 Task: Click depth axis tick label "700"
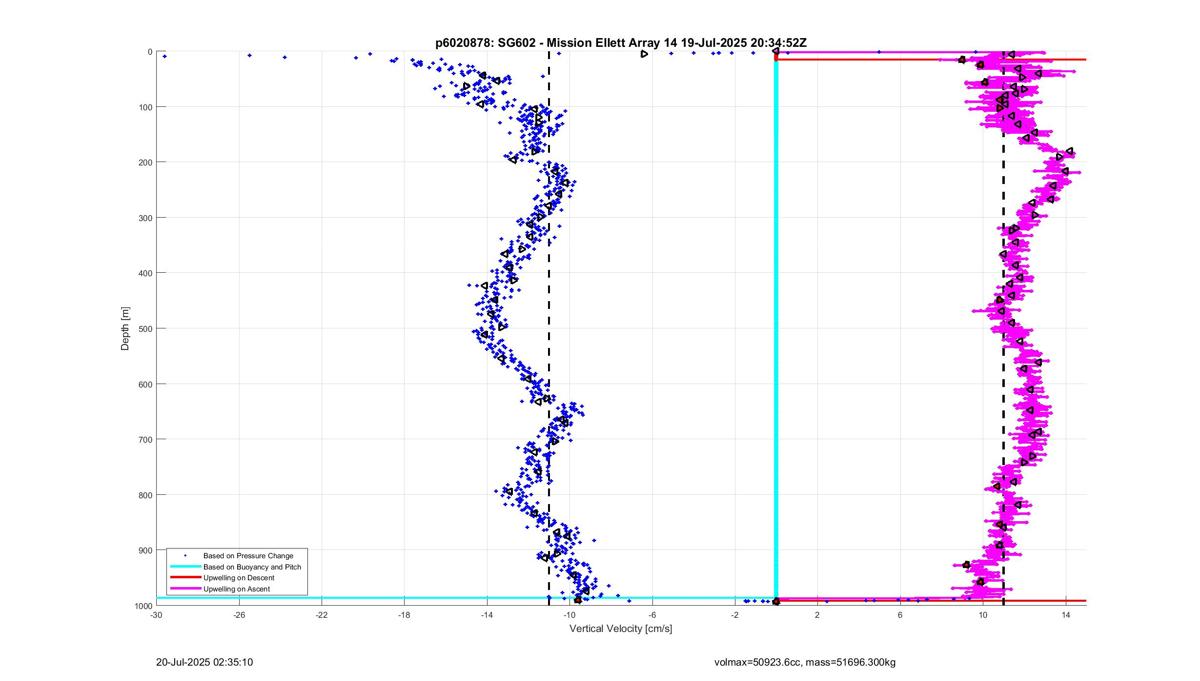pyautogui.click(x=144, y=439)
